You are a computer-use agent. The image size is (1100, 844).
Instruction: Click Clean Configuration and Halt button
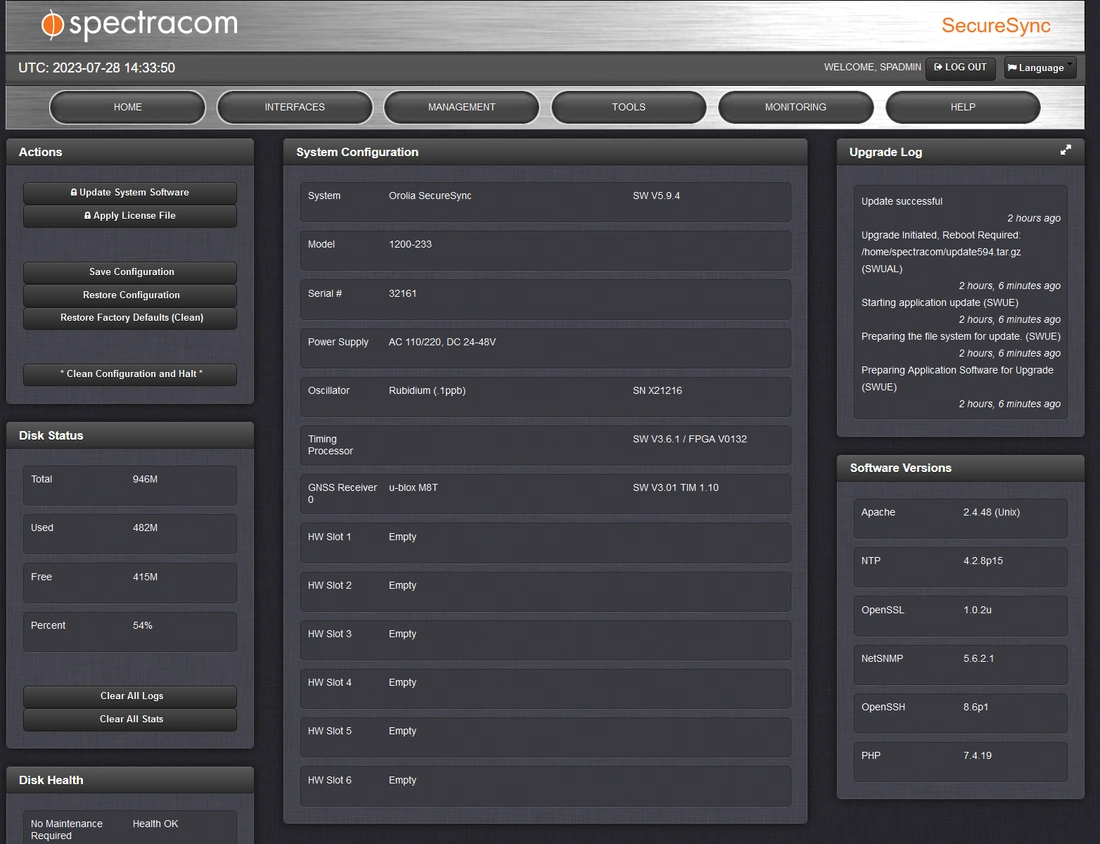pos(130,374)
